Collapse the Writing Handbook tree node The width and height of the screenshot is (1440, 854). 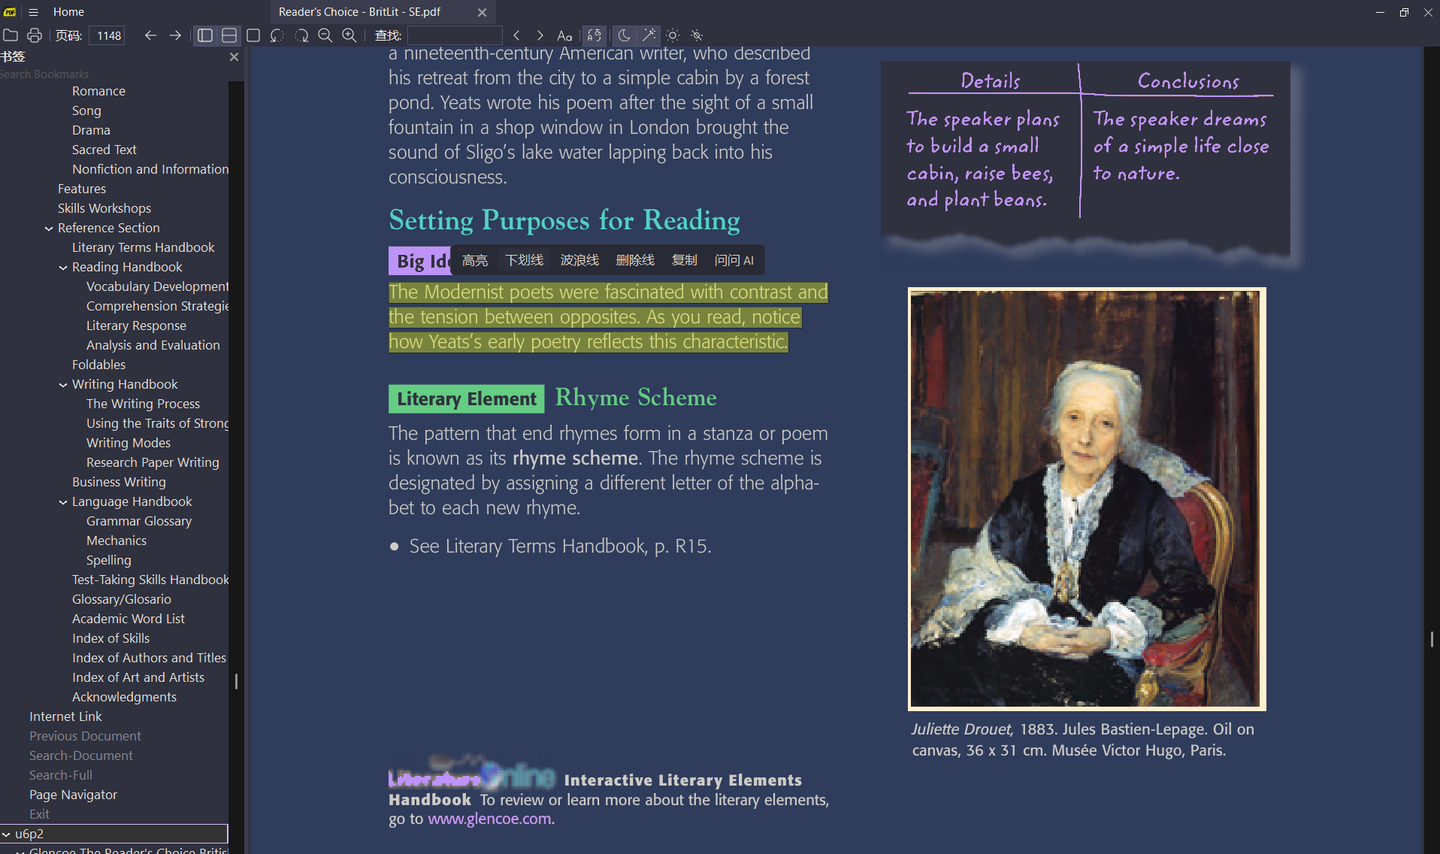coord(63,384)
